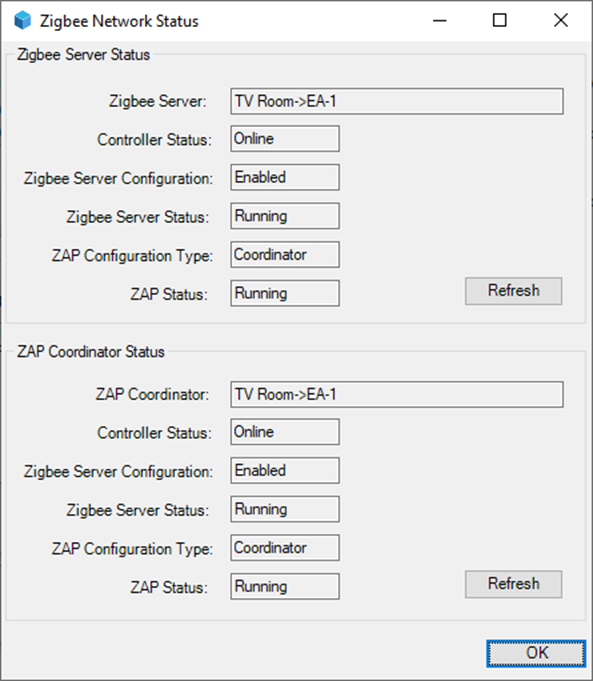Confirm the dialog with OK
The image size is (593, 681).
(x=537, y=653)
